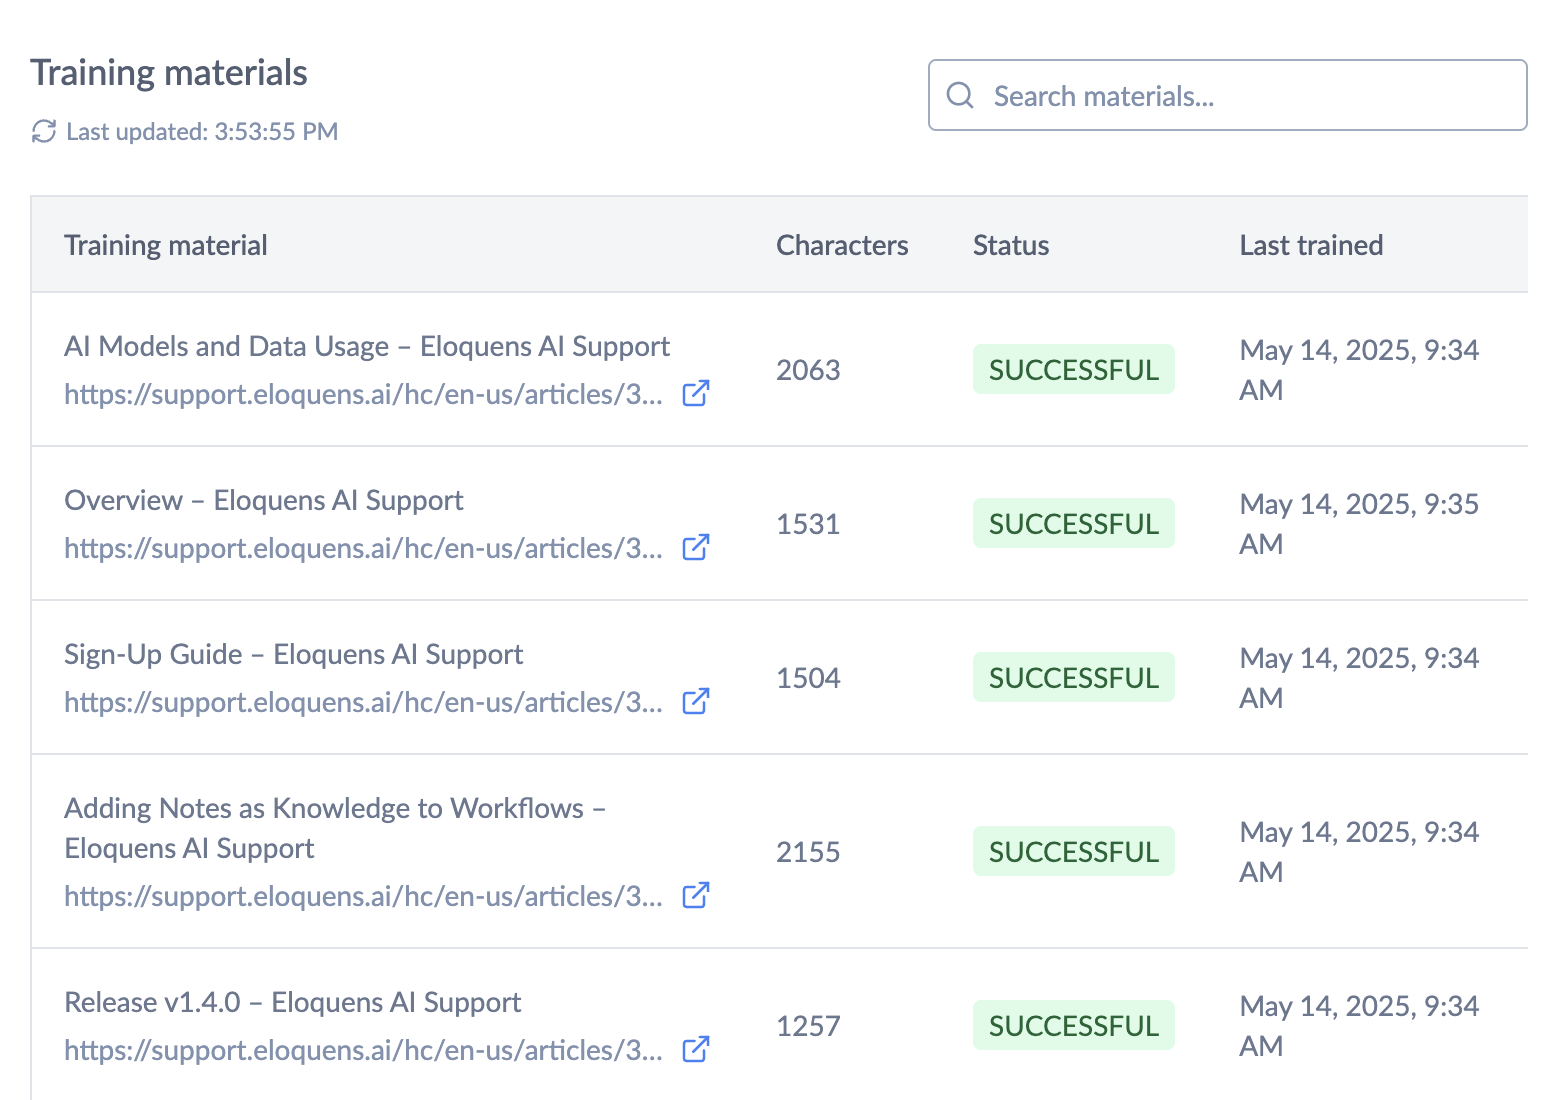Click the Last updated: 3:53:55 PM text

(x=202, y=132)
